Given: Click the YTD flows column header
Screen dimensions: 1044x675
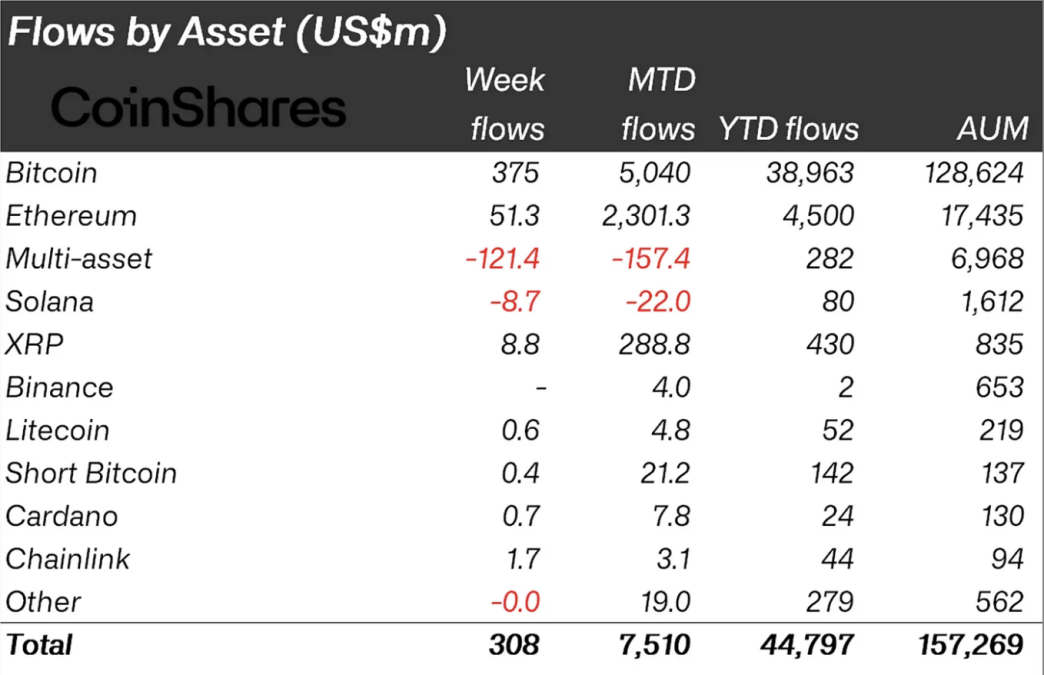Looking at the screenshot, I should (x=788, y=129).
